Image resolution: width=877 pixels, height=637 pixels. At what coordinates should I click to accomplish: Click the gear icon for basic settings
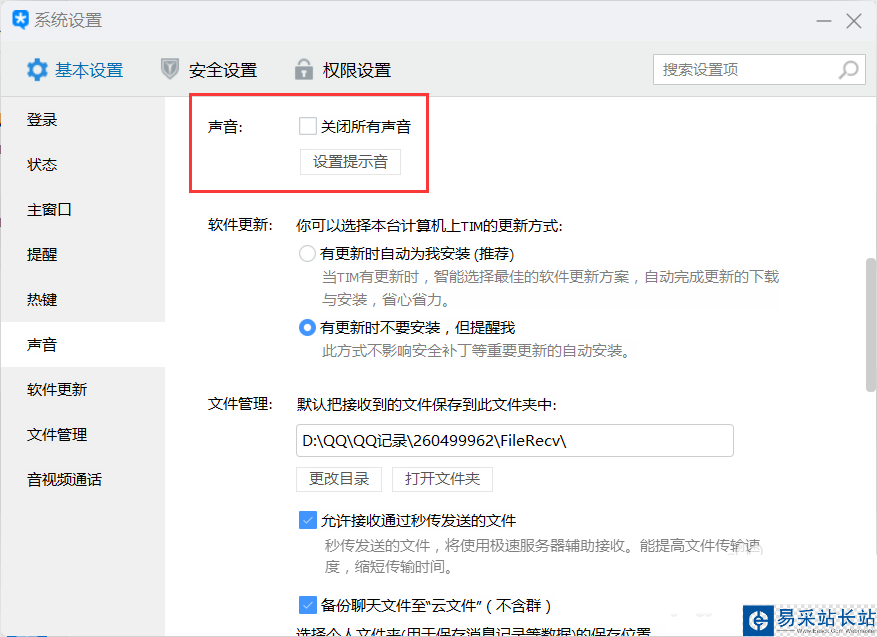point(37,70)
